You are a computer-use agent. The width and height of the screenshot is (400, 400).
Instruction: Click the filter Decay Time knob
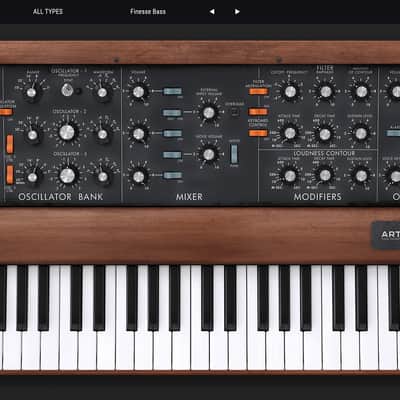(x=325, y=134)
